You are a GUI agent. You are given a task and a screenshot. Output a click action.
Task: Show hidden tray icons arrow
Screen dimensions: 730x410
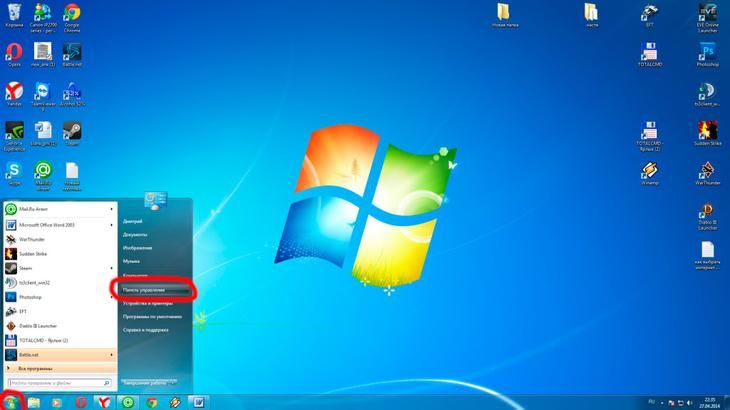[662, 403]
